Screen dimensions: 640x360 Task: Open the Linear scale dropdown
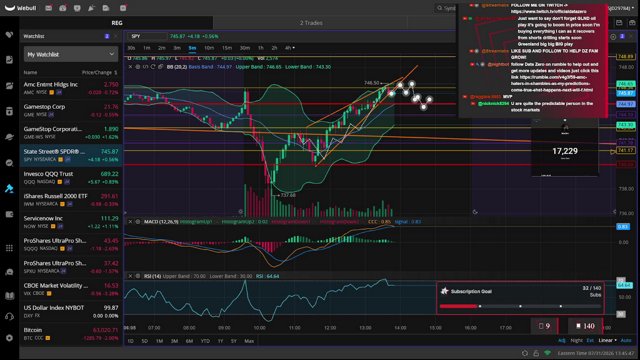click(608, 340)
